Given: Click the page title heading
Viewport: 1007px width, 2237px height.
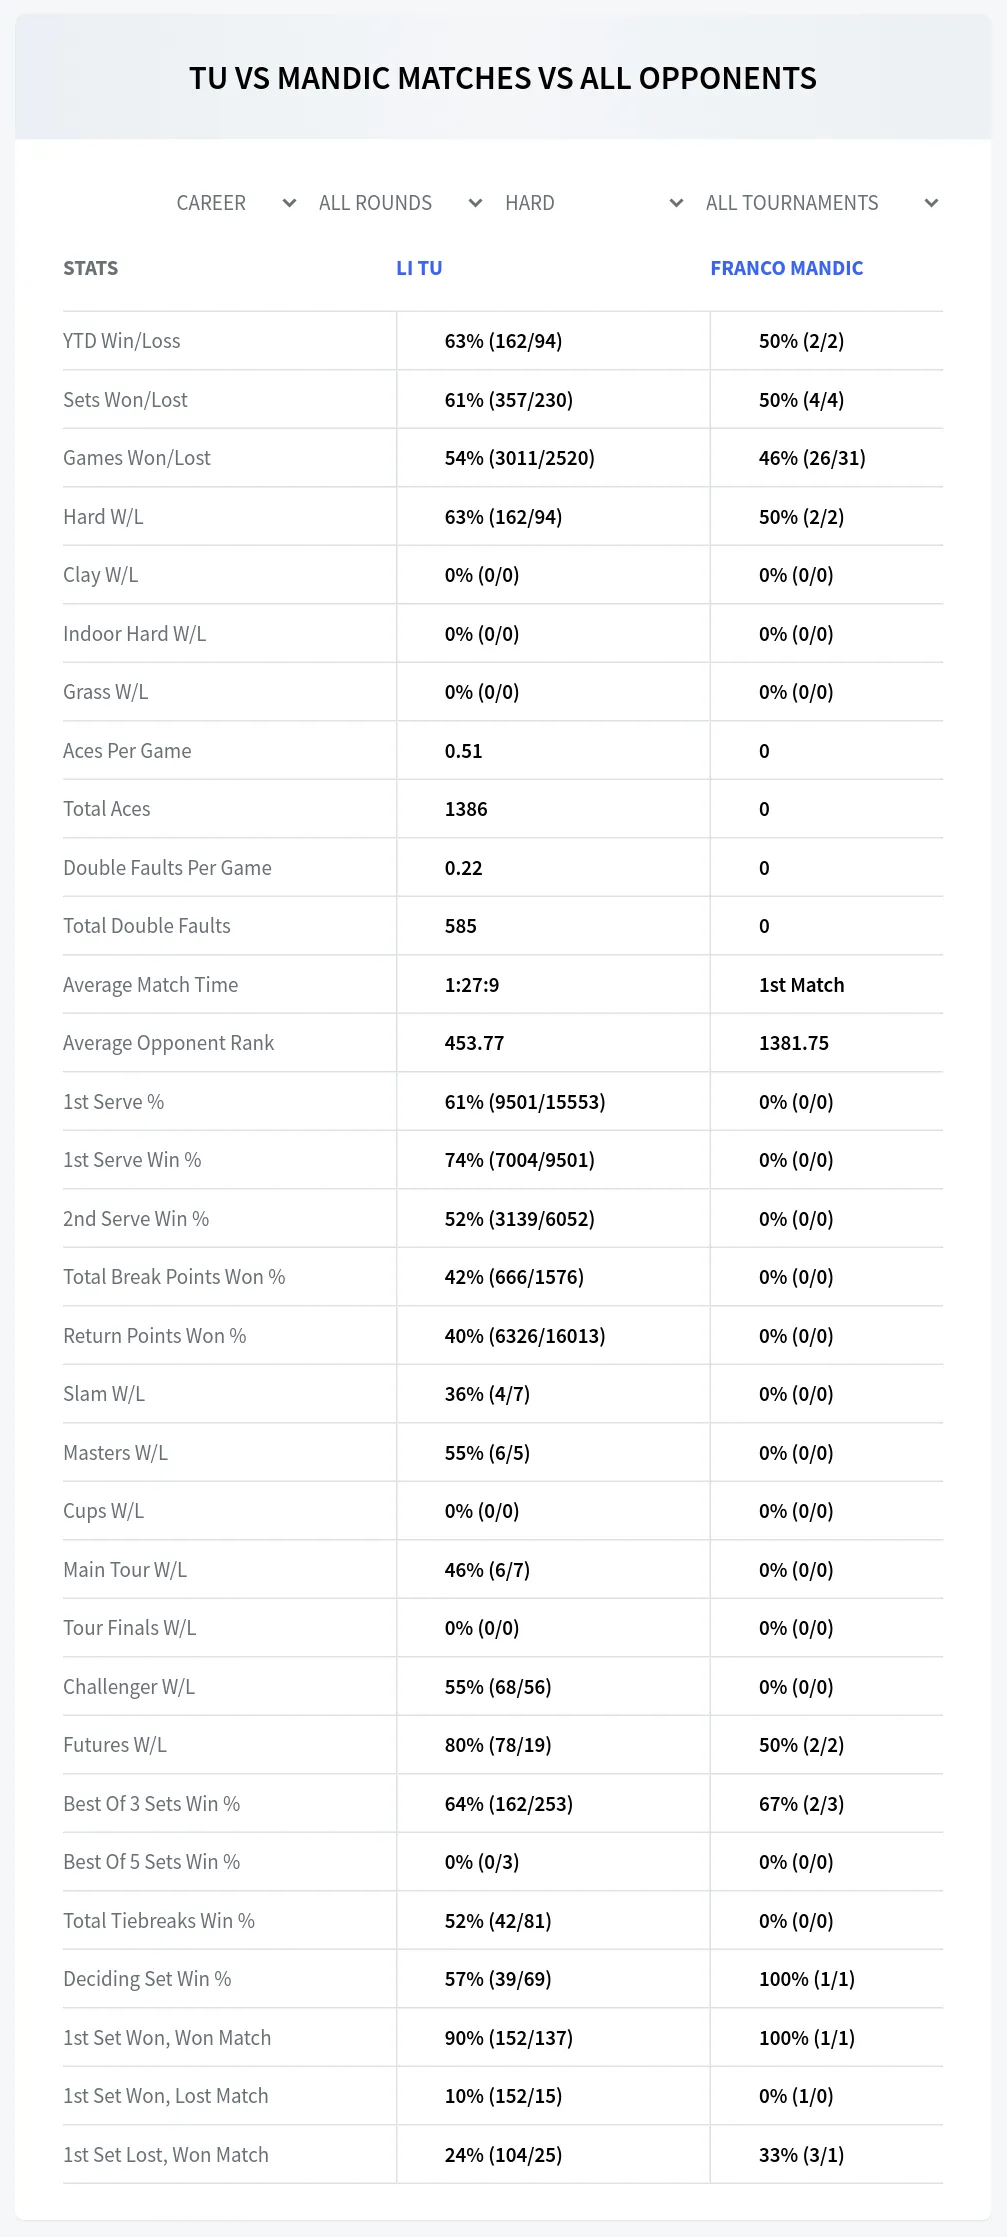Looking at the screenshot, I should coord(503,78).
